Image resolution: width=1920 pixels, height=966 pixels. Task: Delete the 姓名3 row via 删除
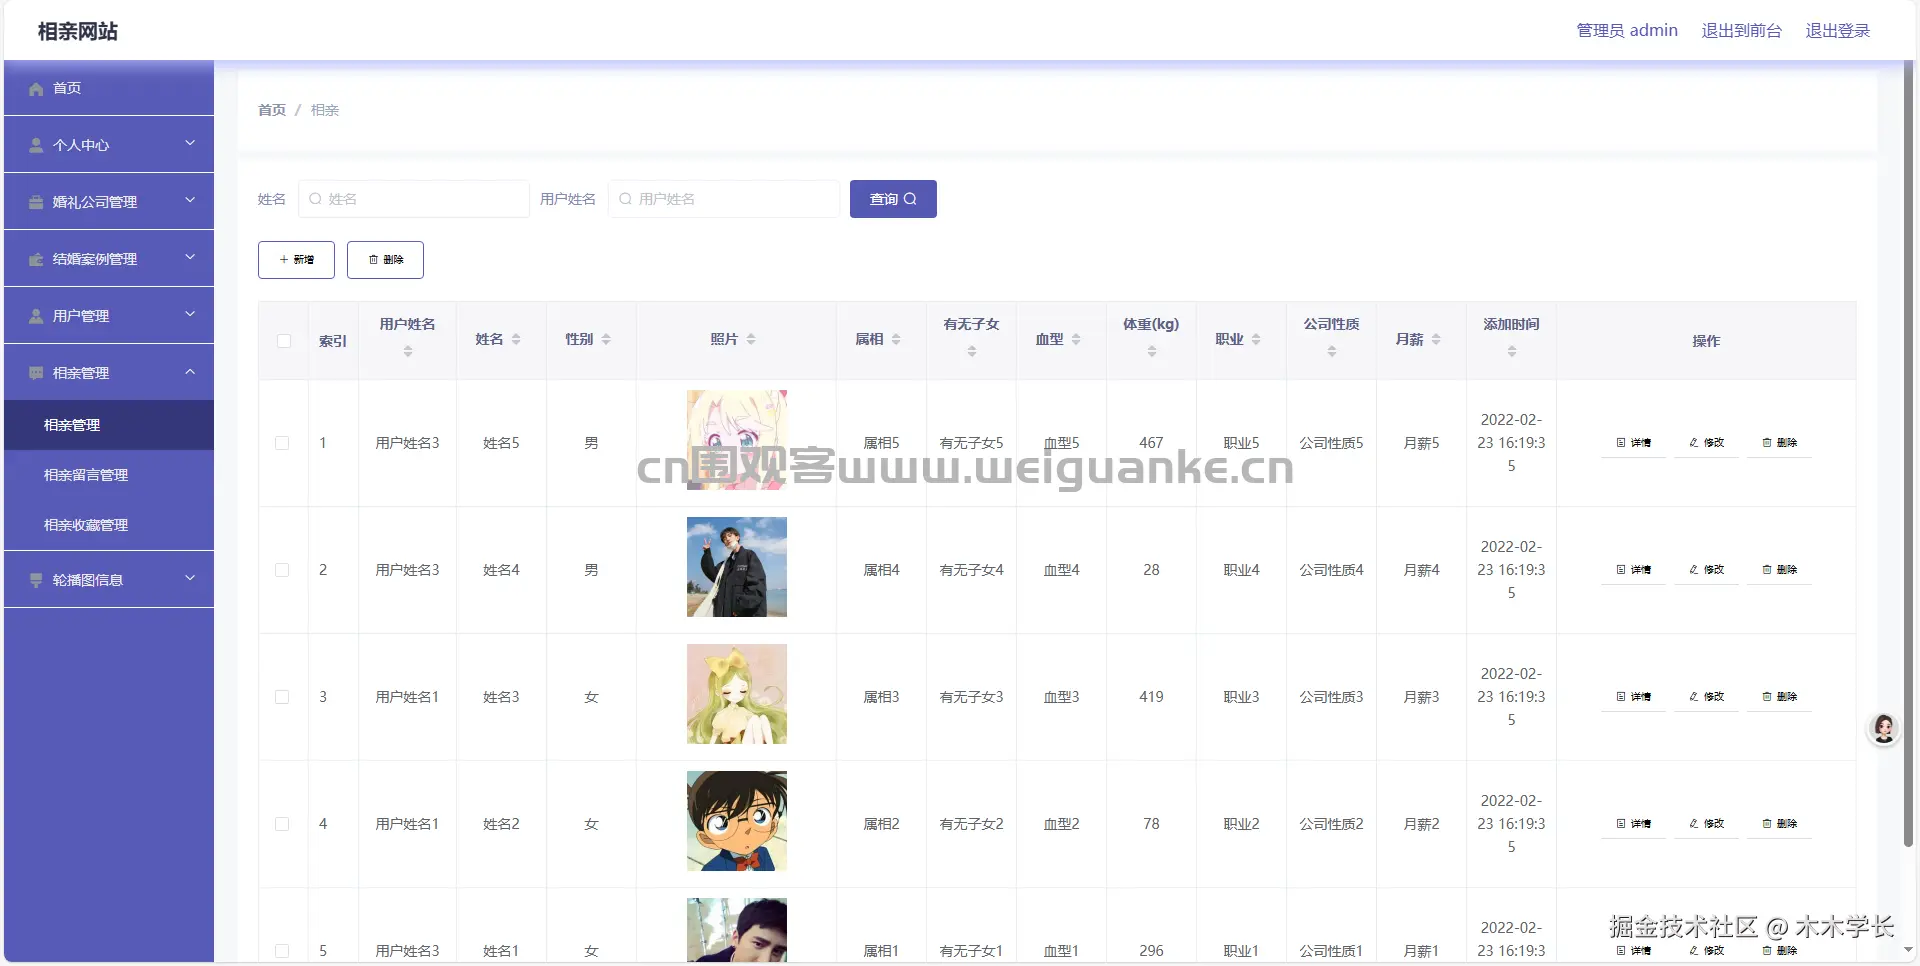point(1780,697)
